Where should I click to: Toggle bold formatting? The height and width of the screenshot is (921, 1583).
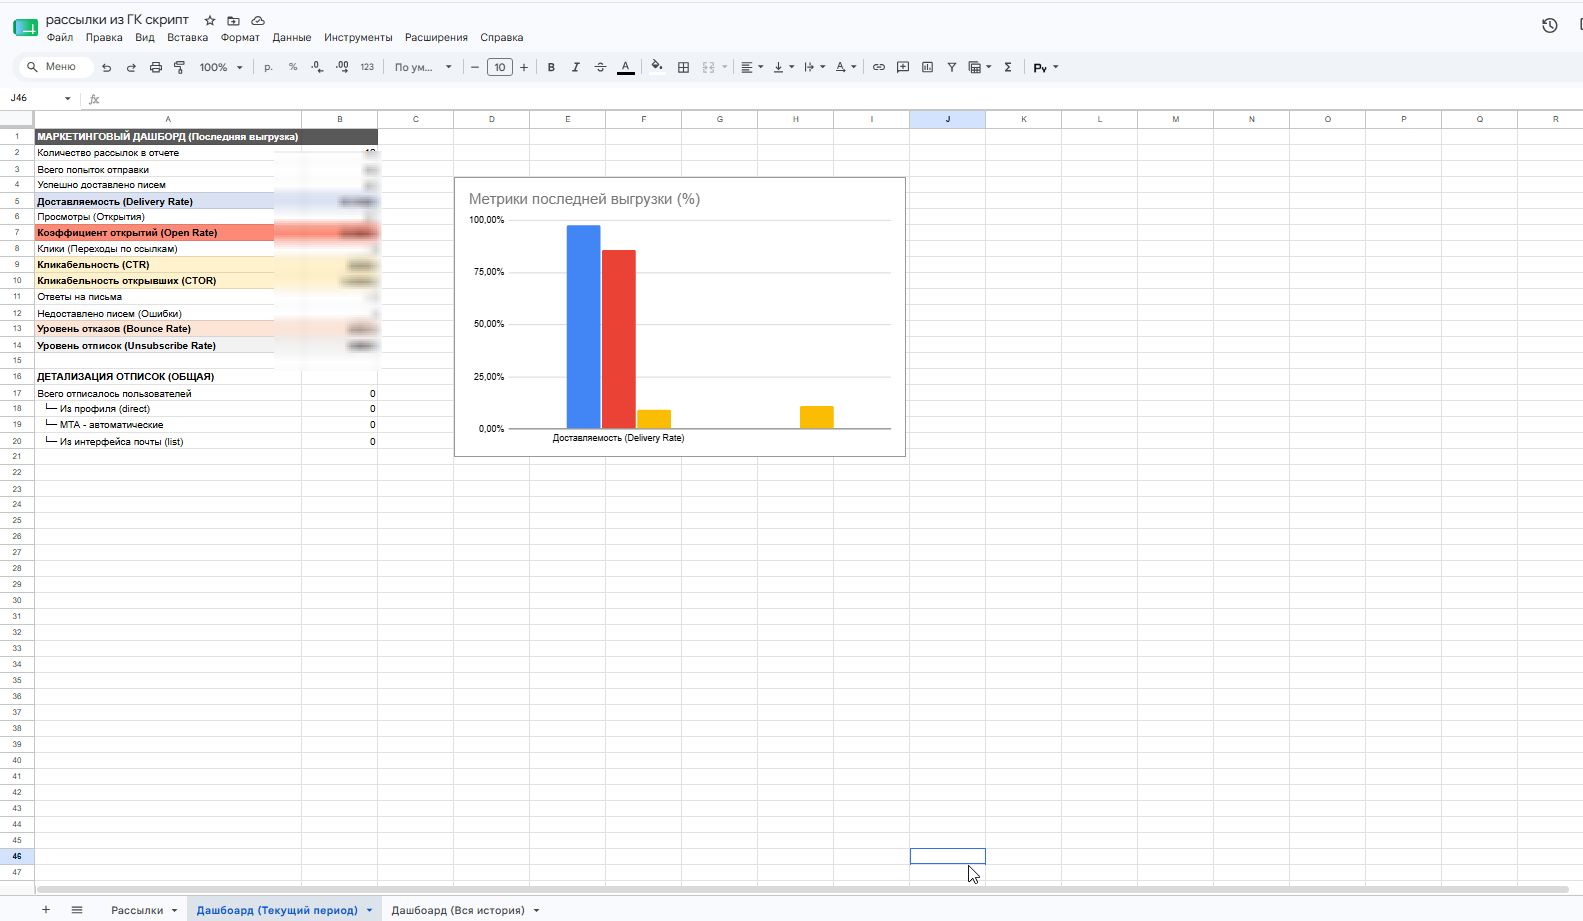click(551, 67)
